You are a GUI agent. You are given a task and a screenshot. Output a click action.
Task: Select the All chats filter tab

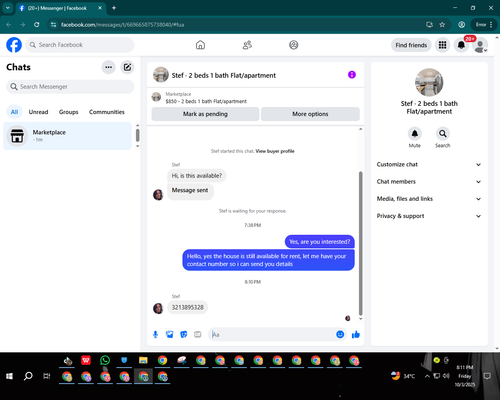coord(14,112)
